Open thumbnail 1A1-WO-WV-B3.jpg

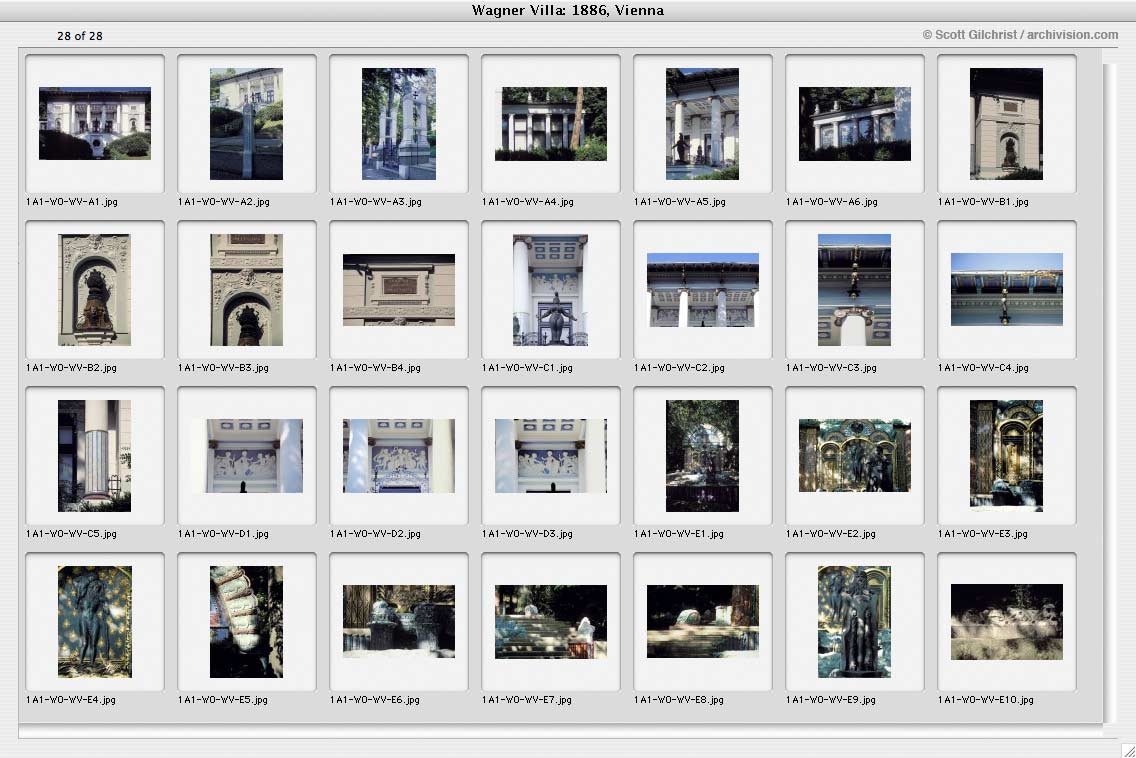tap(246, 289)
